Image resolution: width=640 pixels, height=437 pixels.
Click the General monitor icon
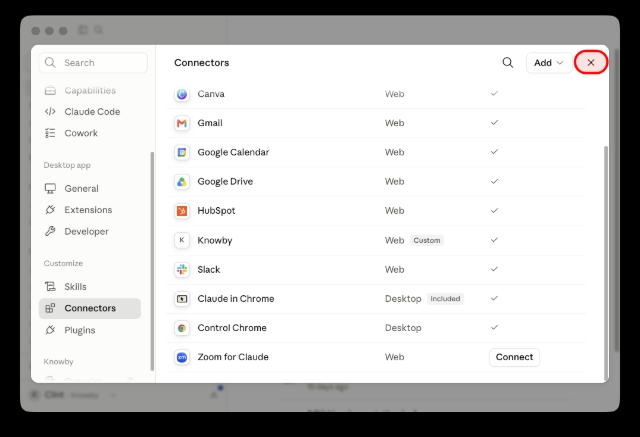[50, 189]
